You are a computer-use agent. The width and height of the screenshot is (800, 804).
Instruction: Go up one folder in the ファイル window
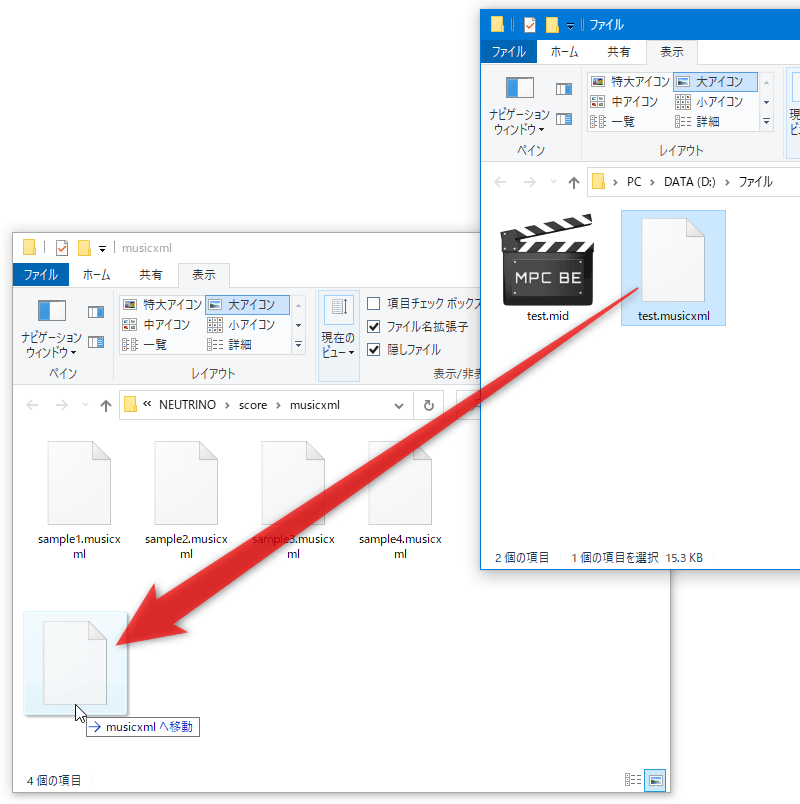pyautogui.click(x=574, y=183)
